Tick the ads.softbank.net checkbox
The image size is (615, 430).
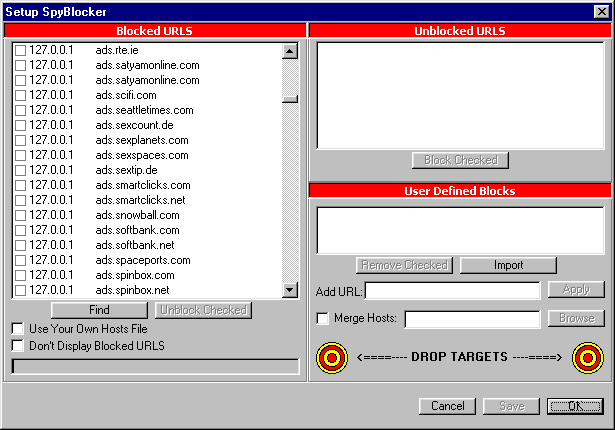click(x=20, y=245)
